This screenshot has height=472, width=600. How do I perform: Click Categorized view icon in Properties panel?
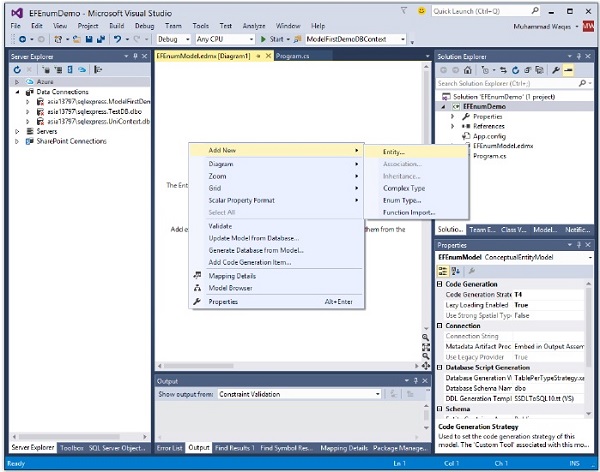tap(443, 271)
